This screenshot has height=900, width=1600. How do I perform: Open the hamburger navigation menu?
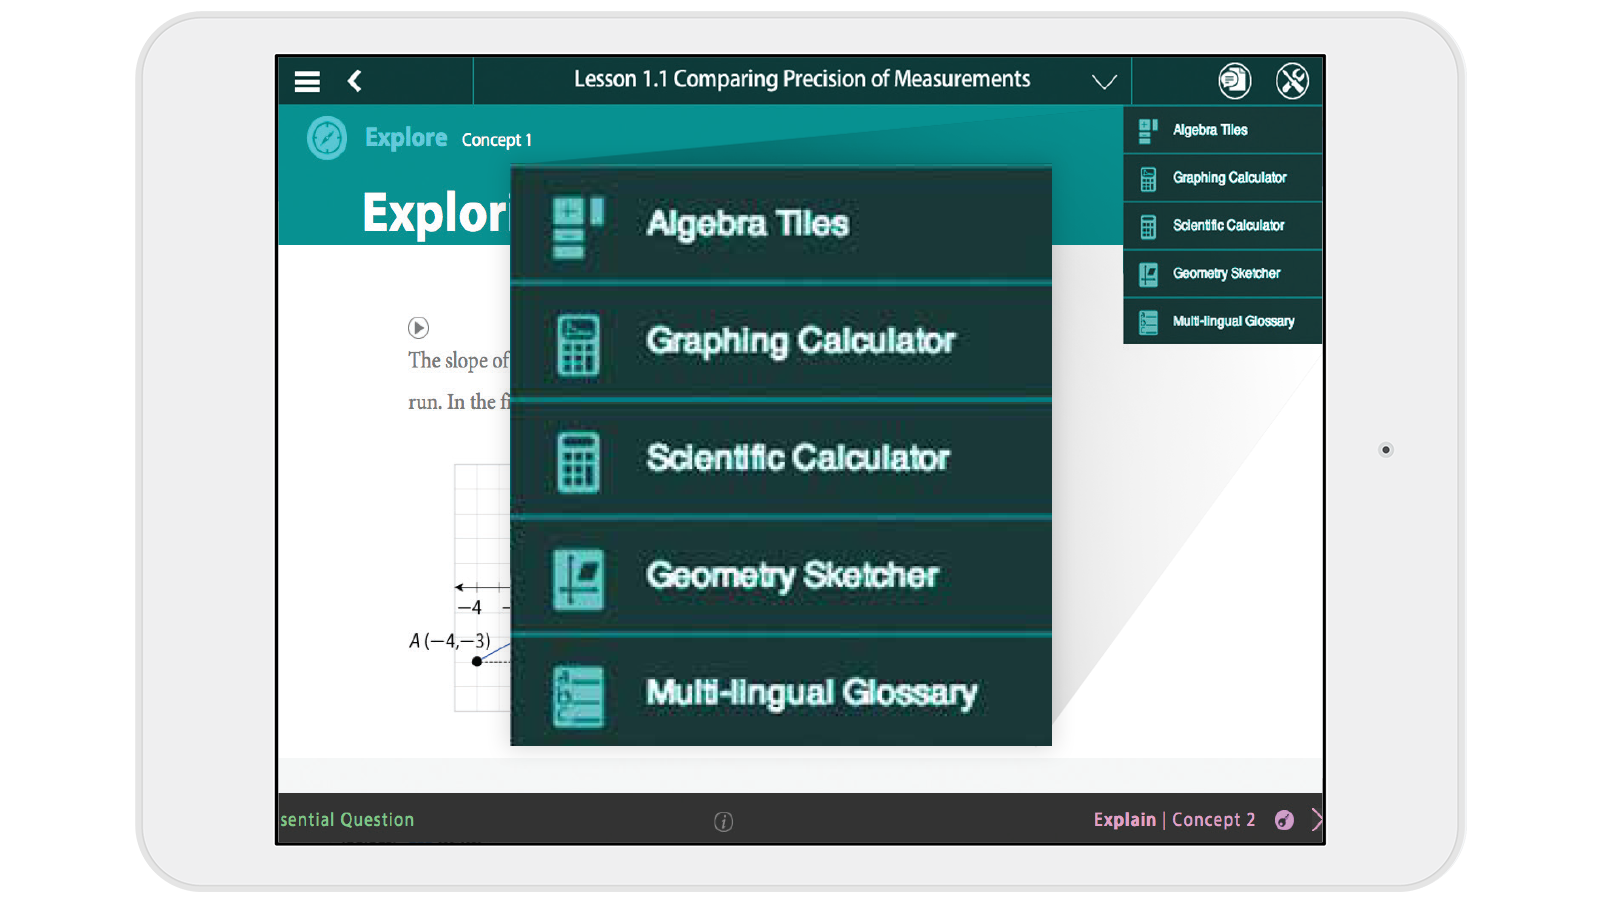(307, 80)
